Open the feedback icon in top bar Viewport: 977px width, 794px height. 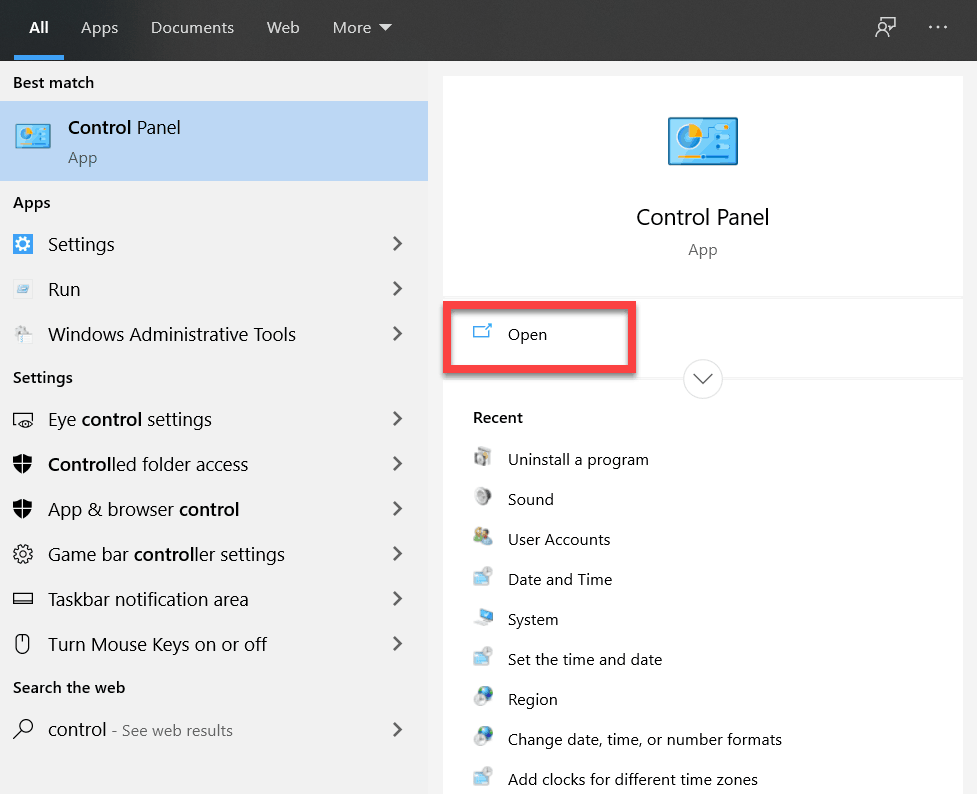885,27
